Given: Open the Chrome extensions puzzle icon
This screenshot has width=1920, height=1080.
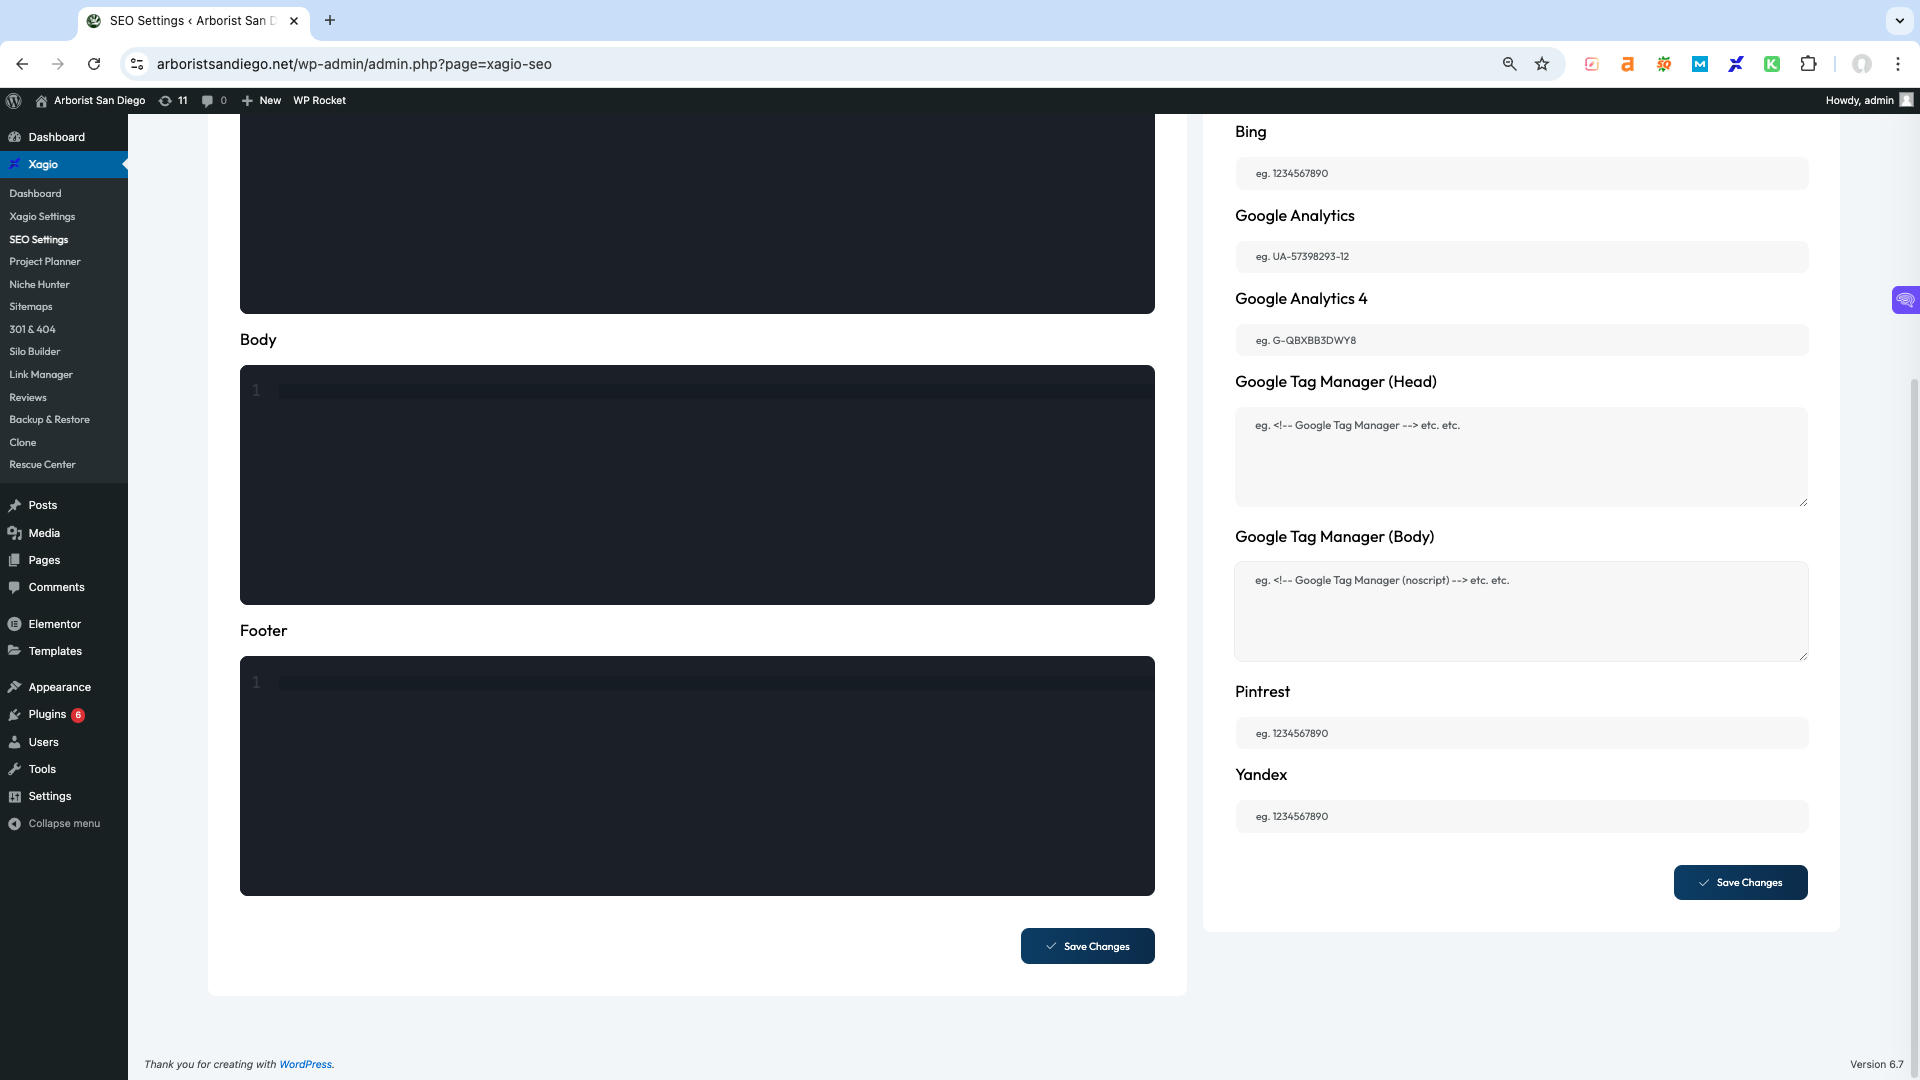Looking at the screenshot, I should pyautogui.click(x=1808, y=64).
